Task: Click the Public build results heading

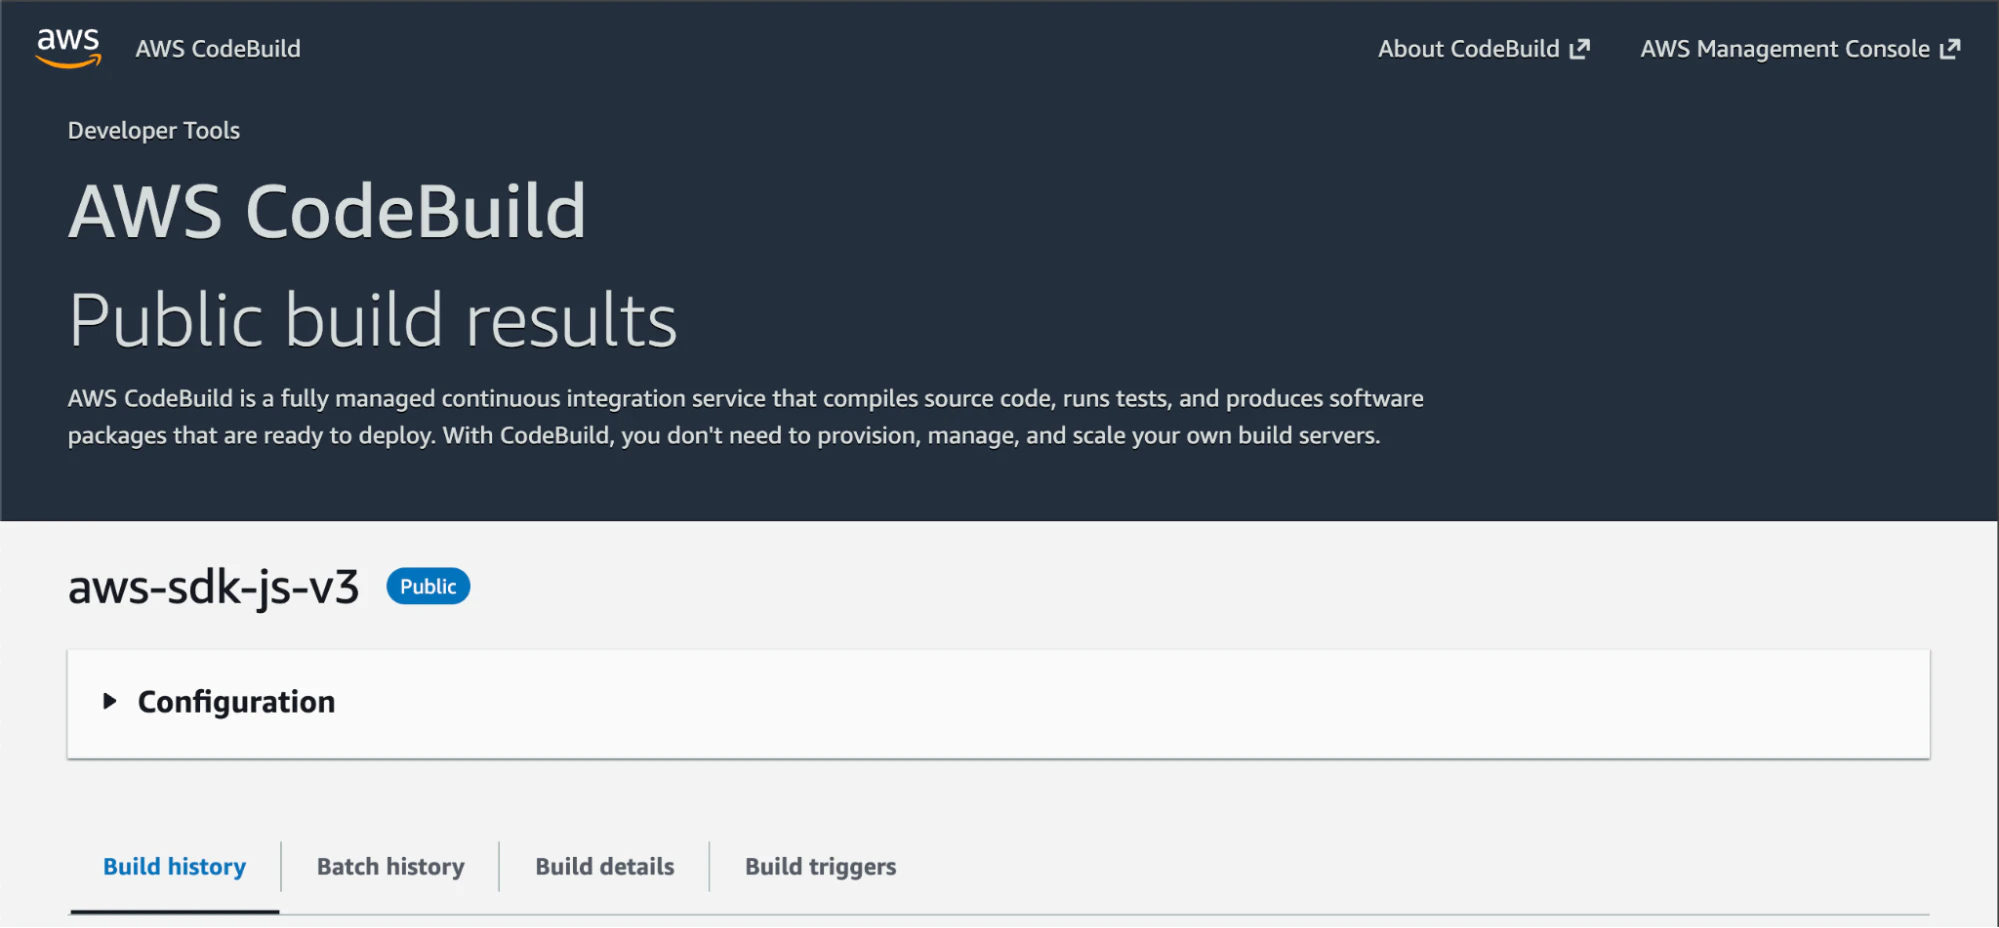Action: [373, 321]
